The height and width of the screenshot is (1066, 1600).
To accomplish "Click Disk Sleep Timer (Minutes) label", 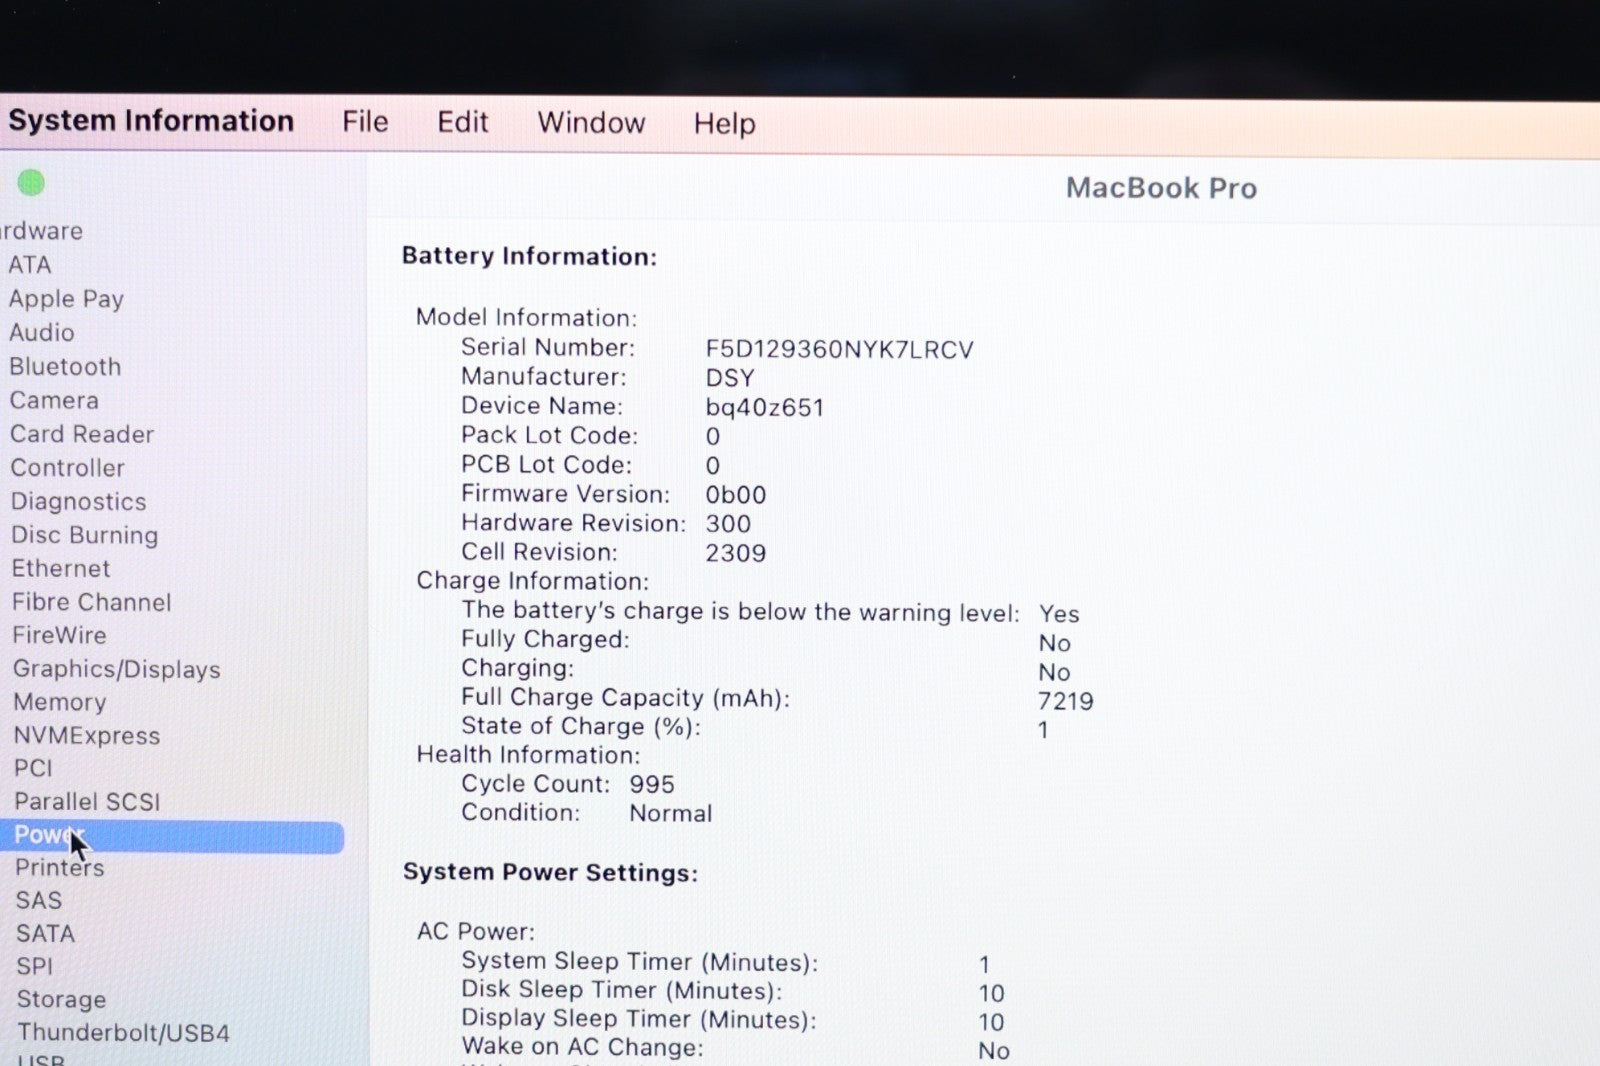I will (x=622, y=990).
